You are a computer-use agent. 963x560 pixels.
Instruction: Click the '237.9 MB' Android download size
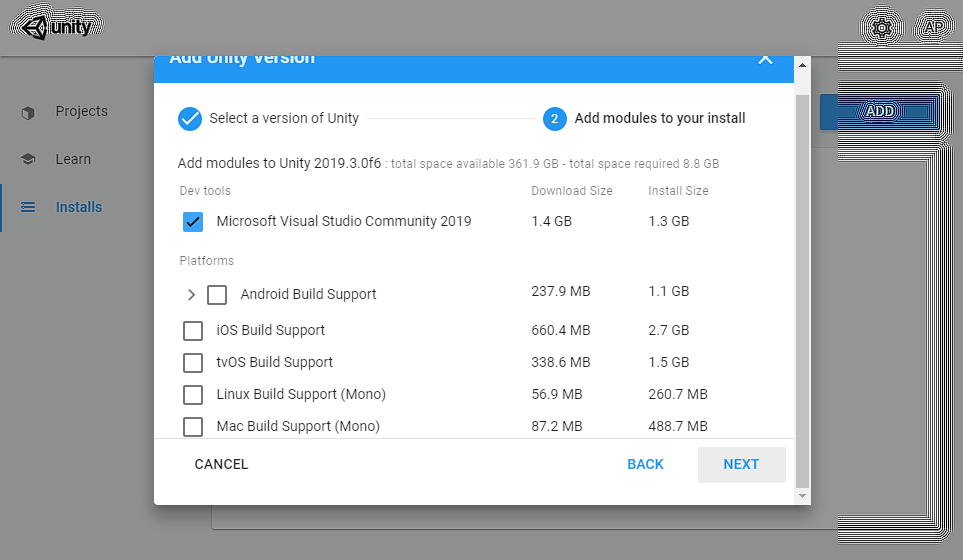(561, 292)
